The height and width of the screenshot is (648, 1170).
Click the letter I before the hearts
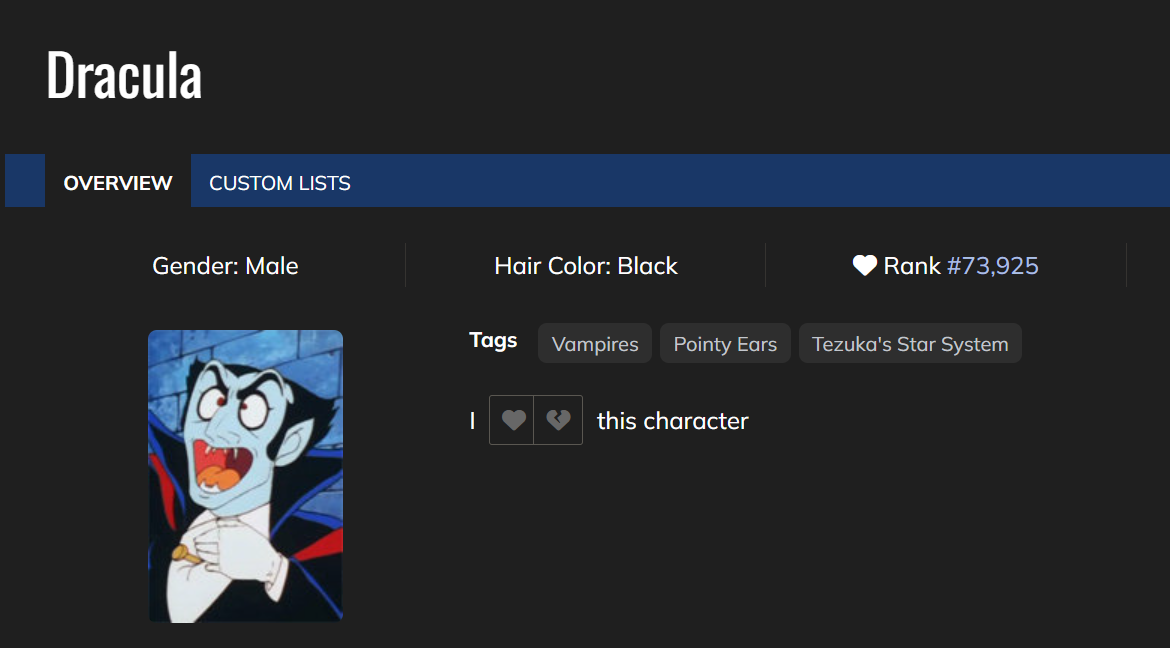pyautogui.click(x=472, y=421)
